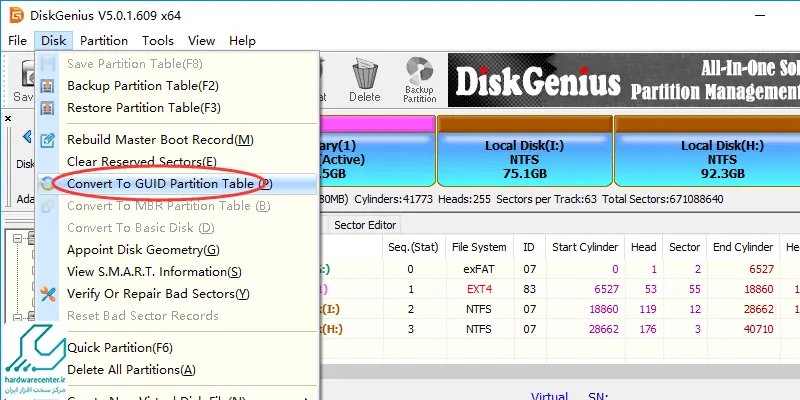
Task: Click the Rebuild Master Boot Record icon
Action: (47, 140)
